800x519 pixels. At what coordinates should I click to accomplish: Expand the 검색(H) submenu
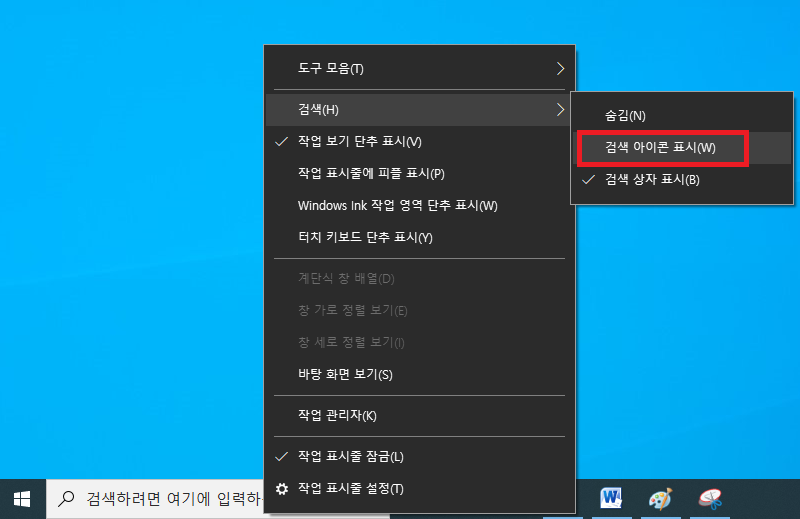(x=419, y=110)
